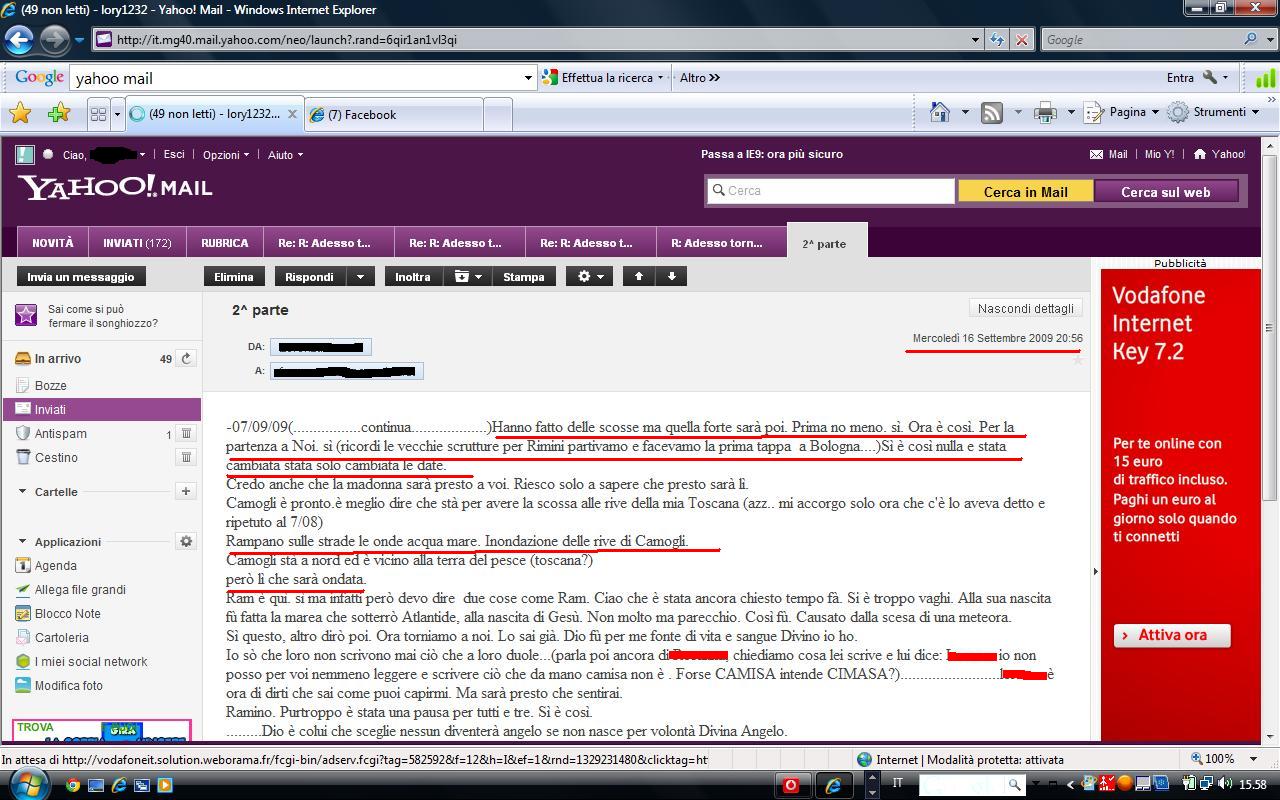Open the INVIATI (172) tab

[137, 243]
